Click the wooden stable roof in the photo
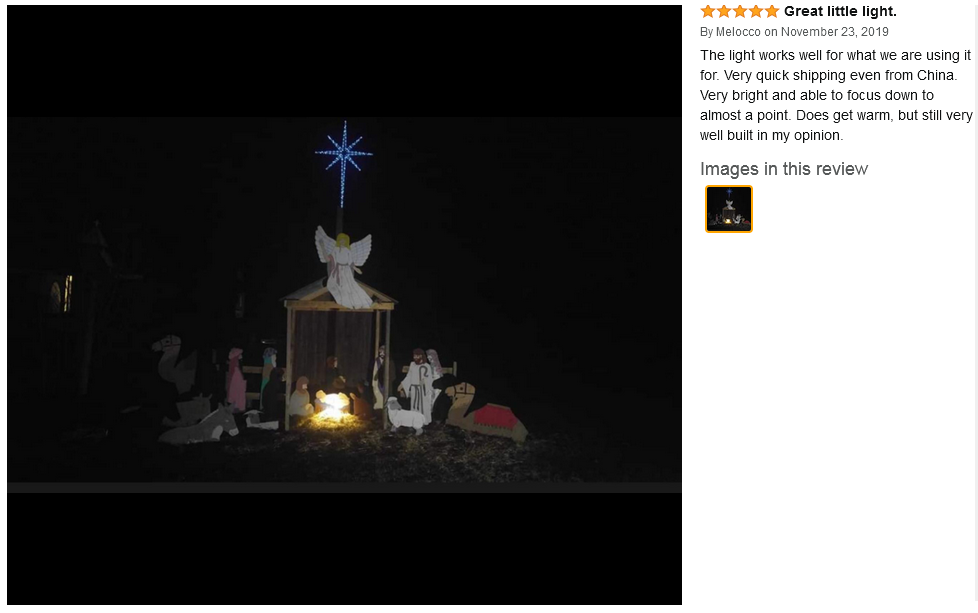Image resolution: width=978 pixels, height=613 pixels. click(x=340, y=294)
